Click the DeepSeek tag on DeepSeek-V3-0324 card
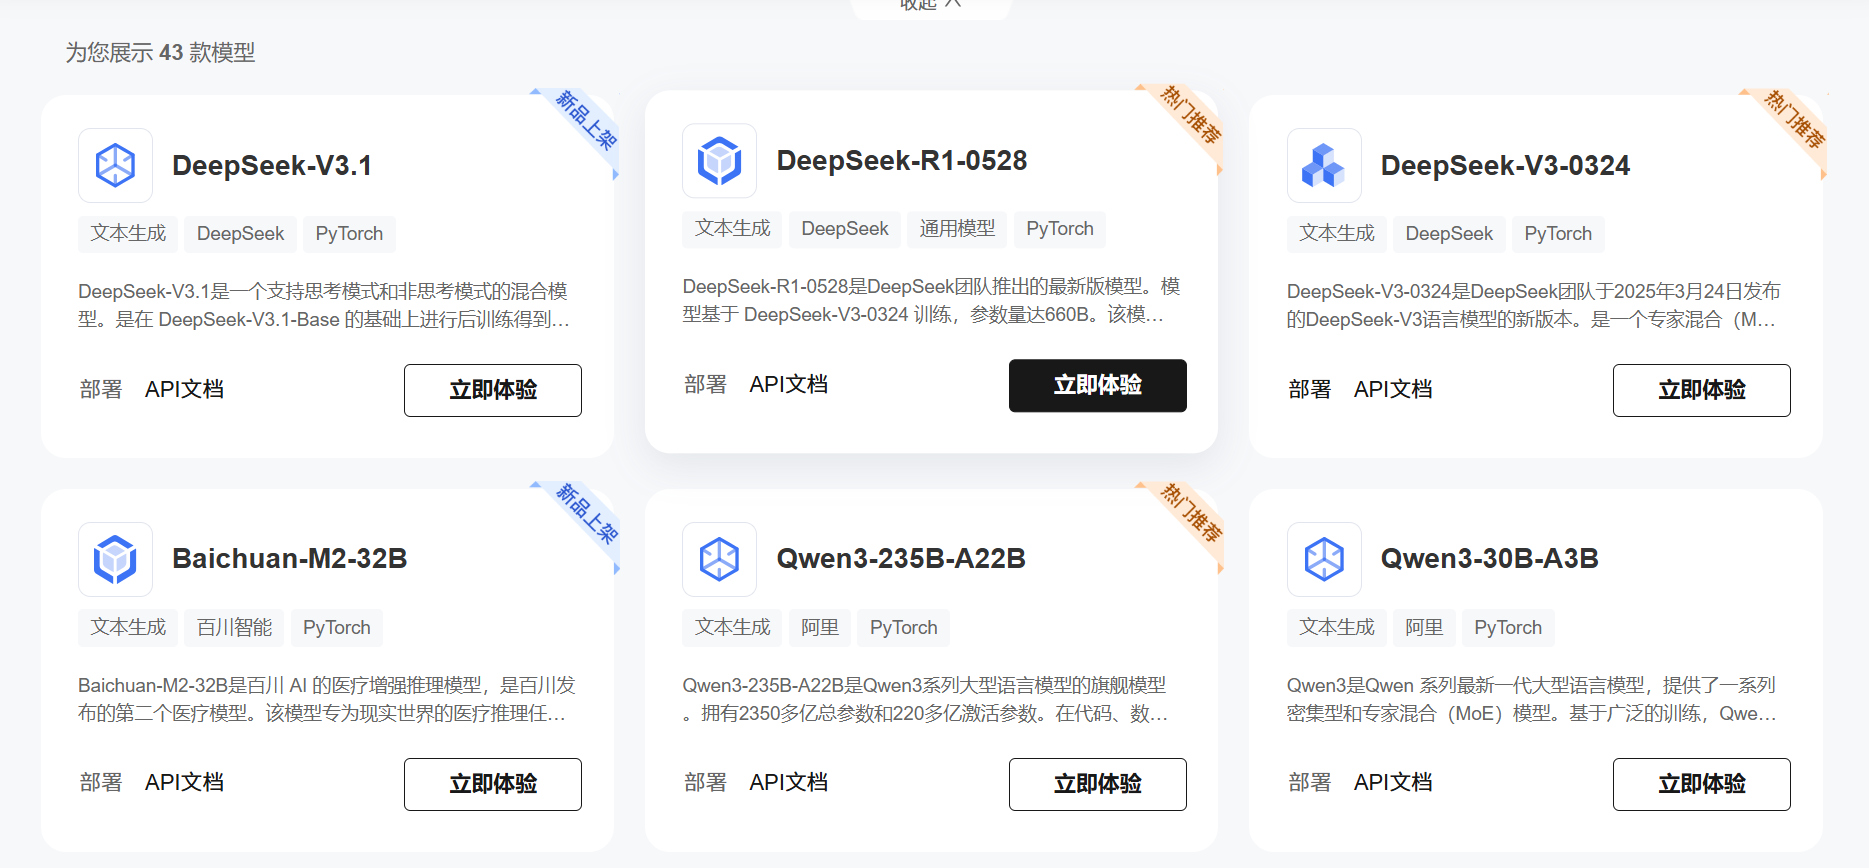This screenshot has width=1869, height=868. tap(1449, 233)
